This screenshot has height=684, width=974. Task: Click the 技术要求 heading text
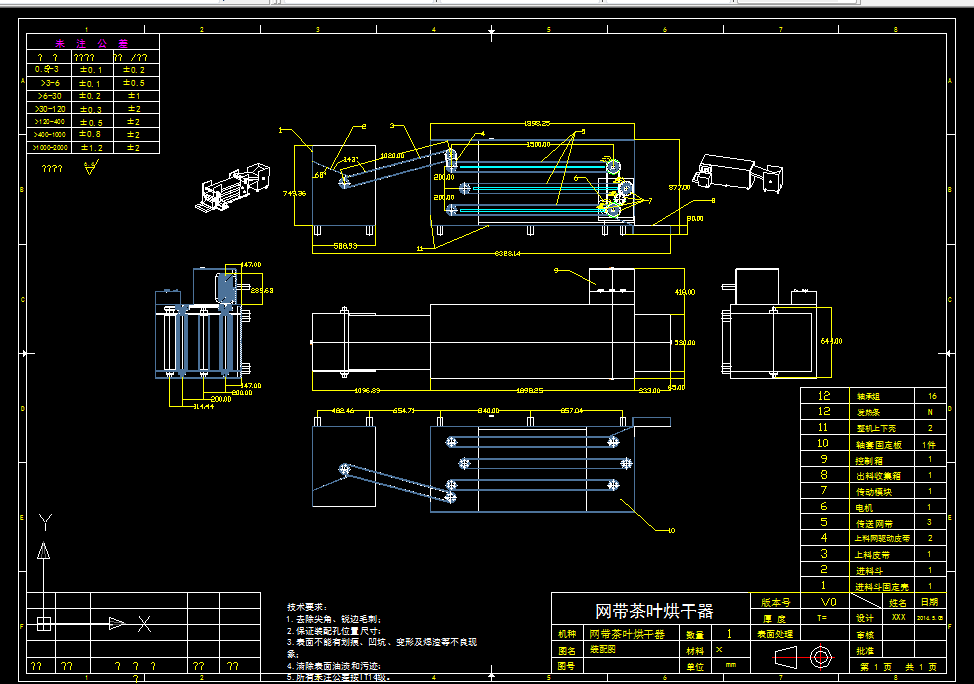(x=306, y=607)
